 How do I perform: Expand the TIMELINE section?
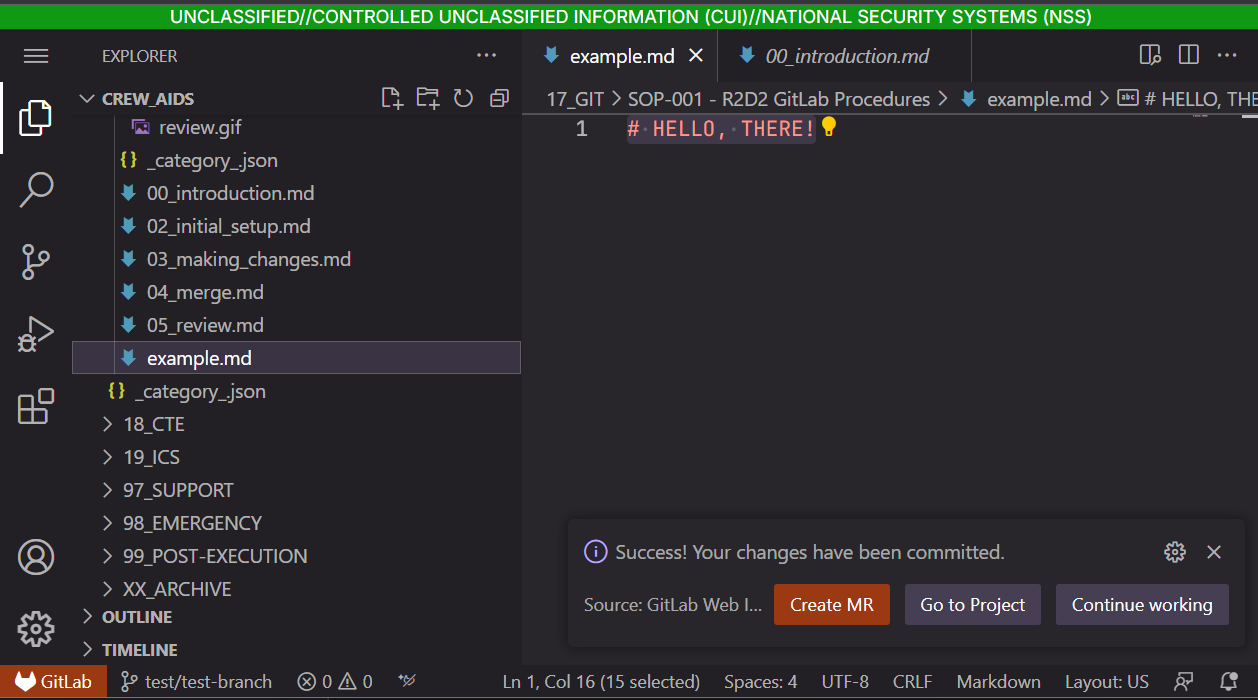tap(296, 650)
